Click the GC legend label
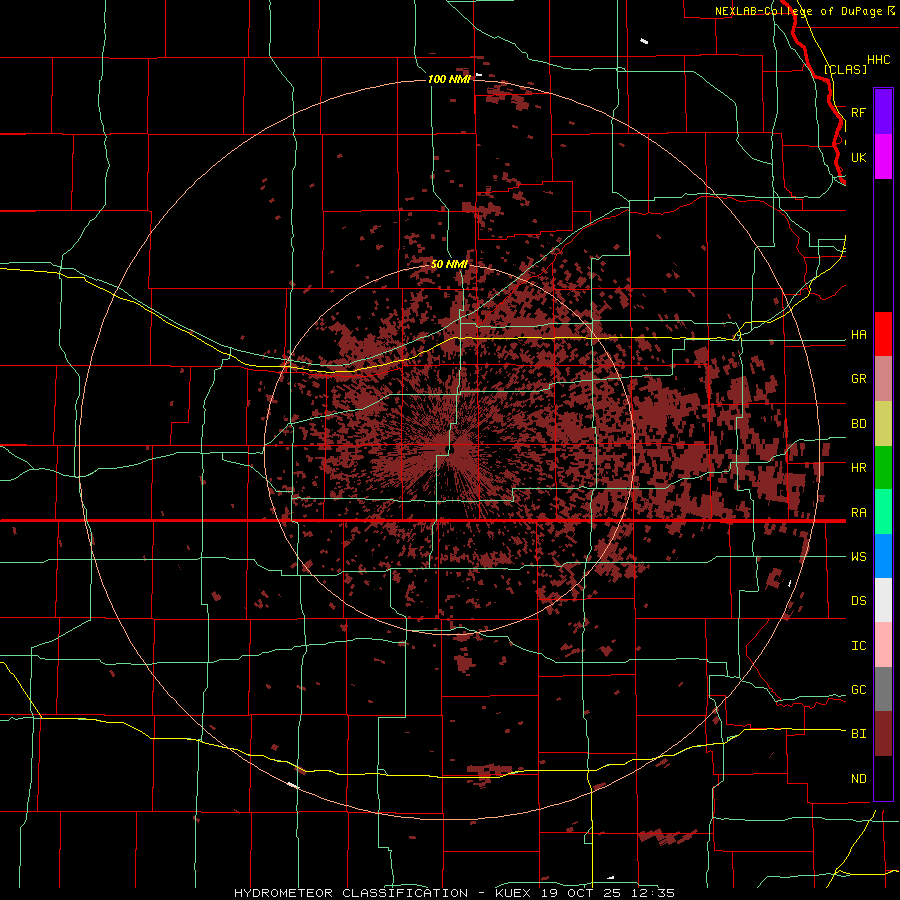The image size is (900, 900). [x=858, y=689]
